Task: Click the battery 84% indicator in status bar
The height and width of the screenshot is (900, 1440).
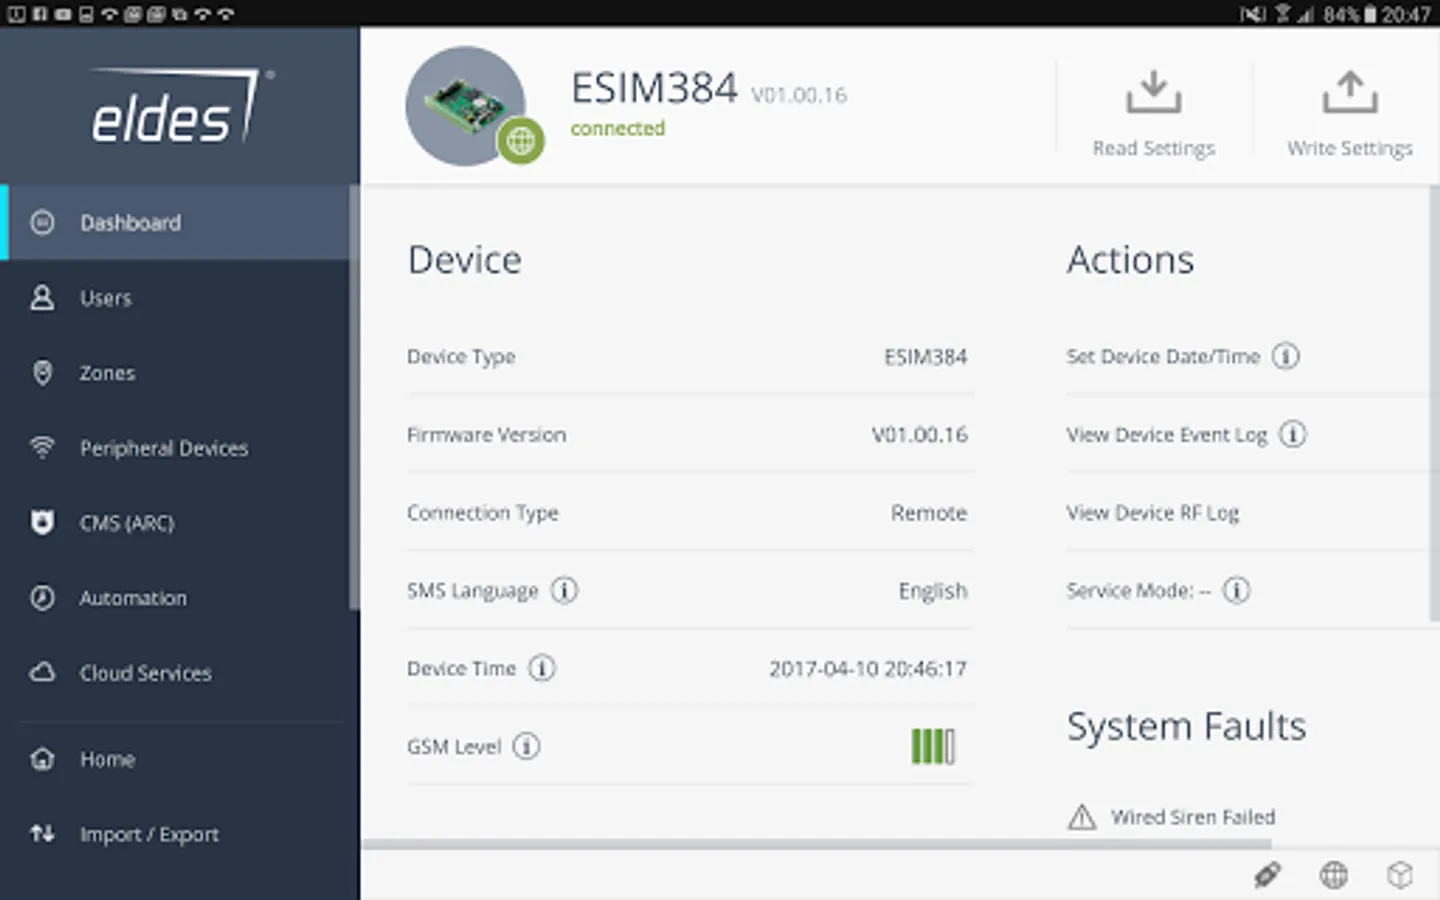Action: pyautogui.click(x=1351, y=14)
